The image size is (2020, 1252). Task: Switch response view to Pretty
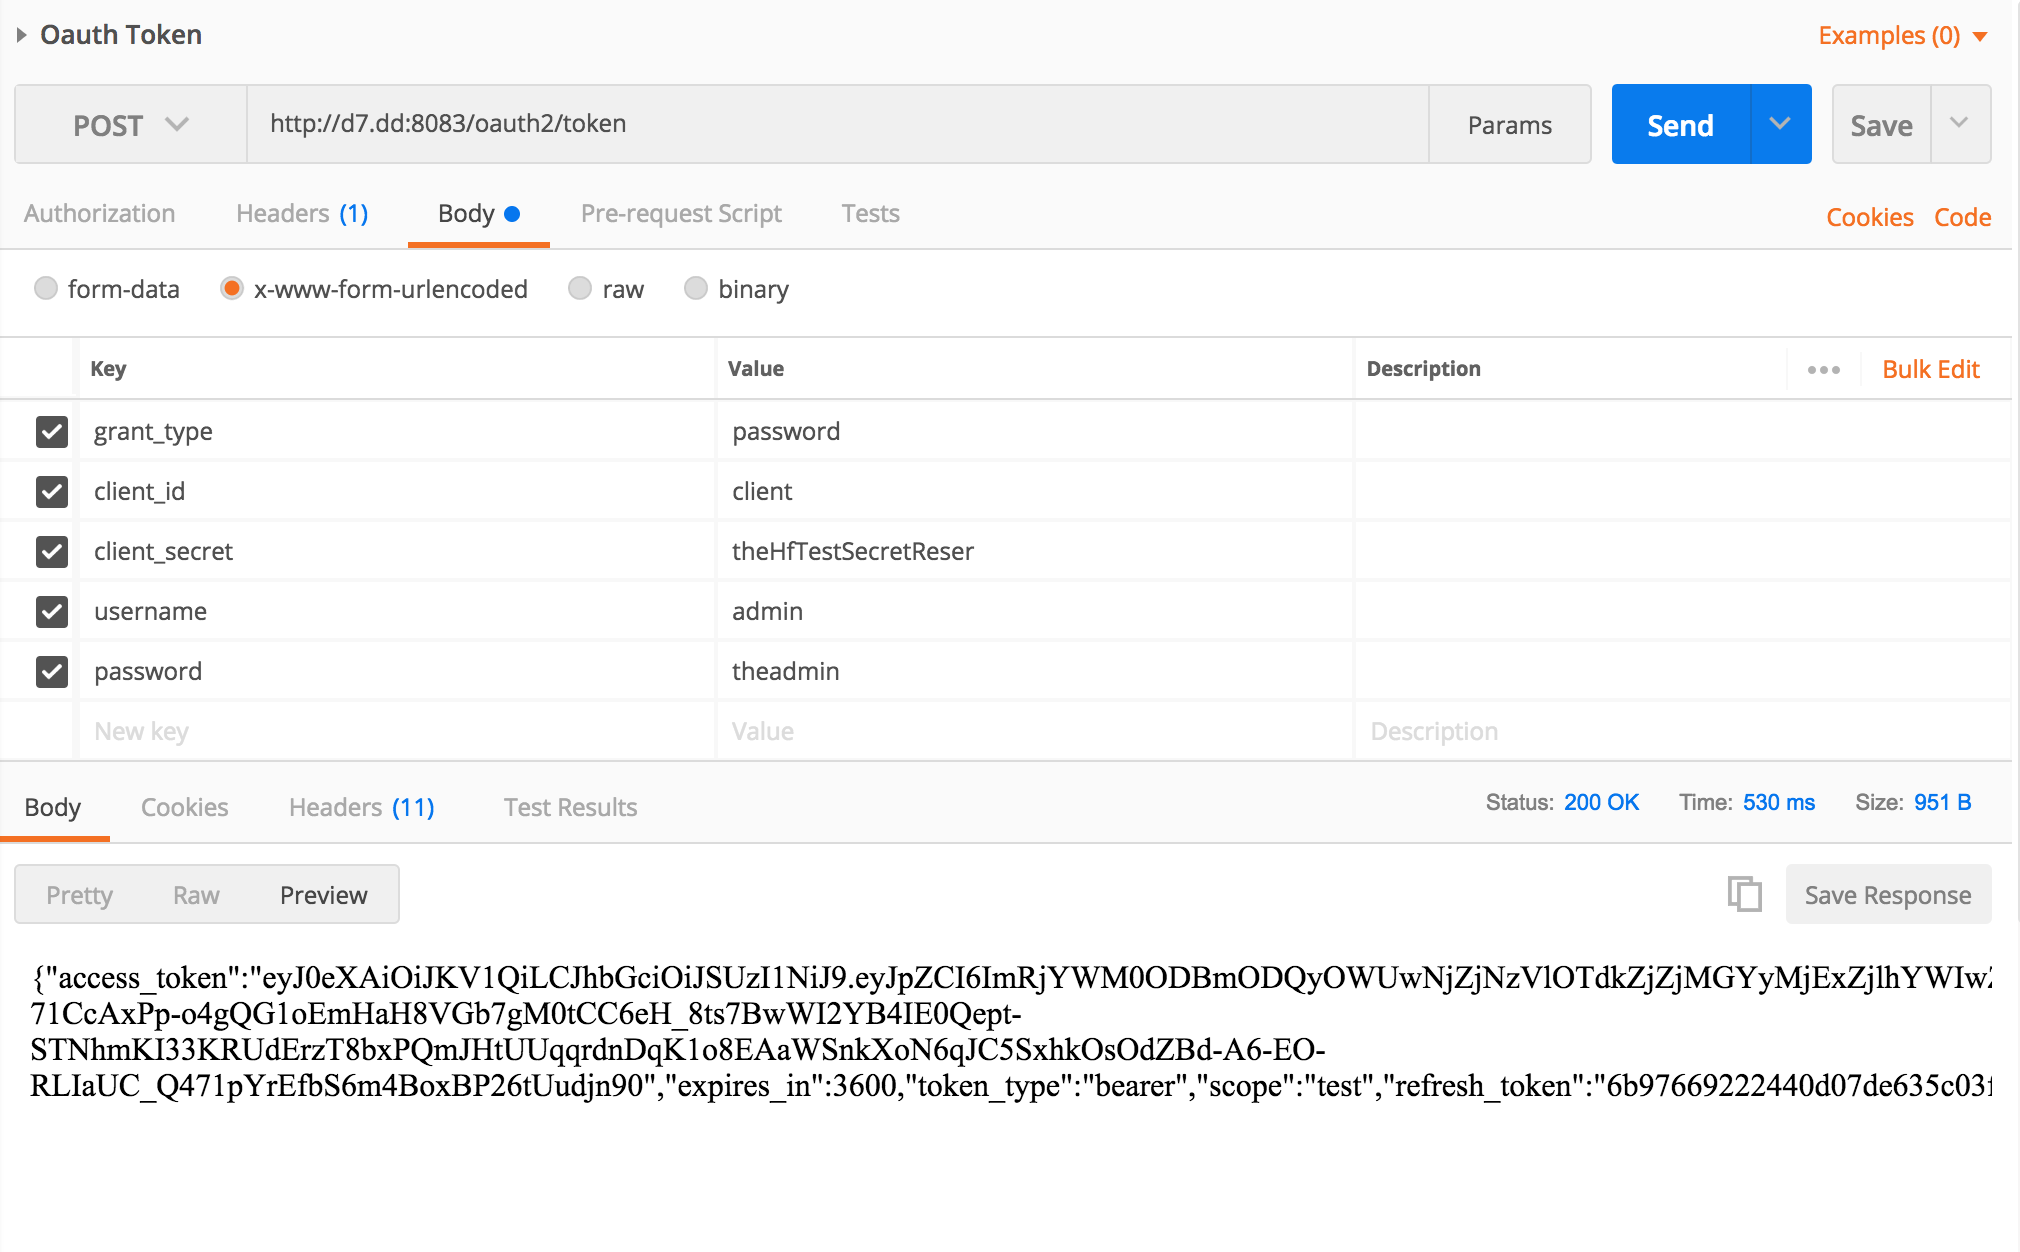(x=79, y=895)
